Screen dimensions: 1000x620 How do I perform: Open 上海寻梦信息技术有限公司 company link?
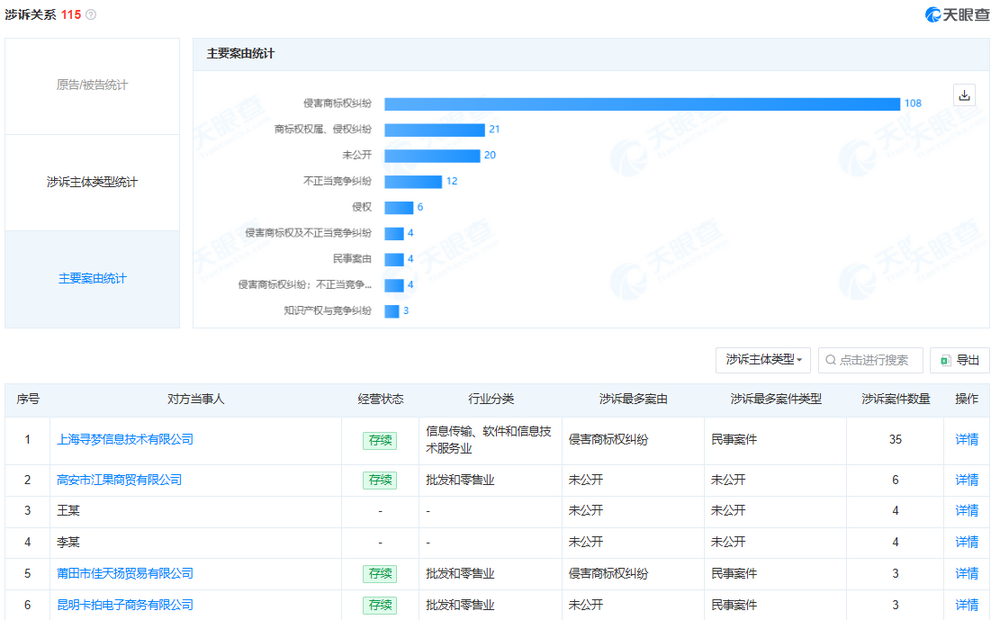coord(125,439)
